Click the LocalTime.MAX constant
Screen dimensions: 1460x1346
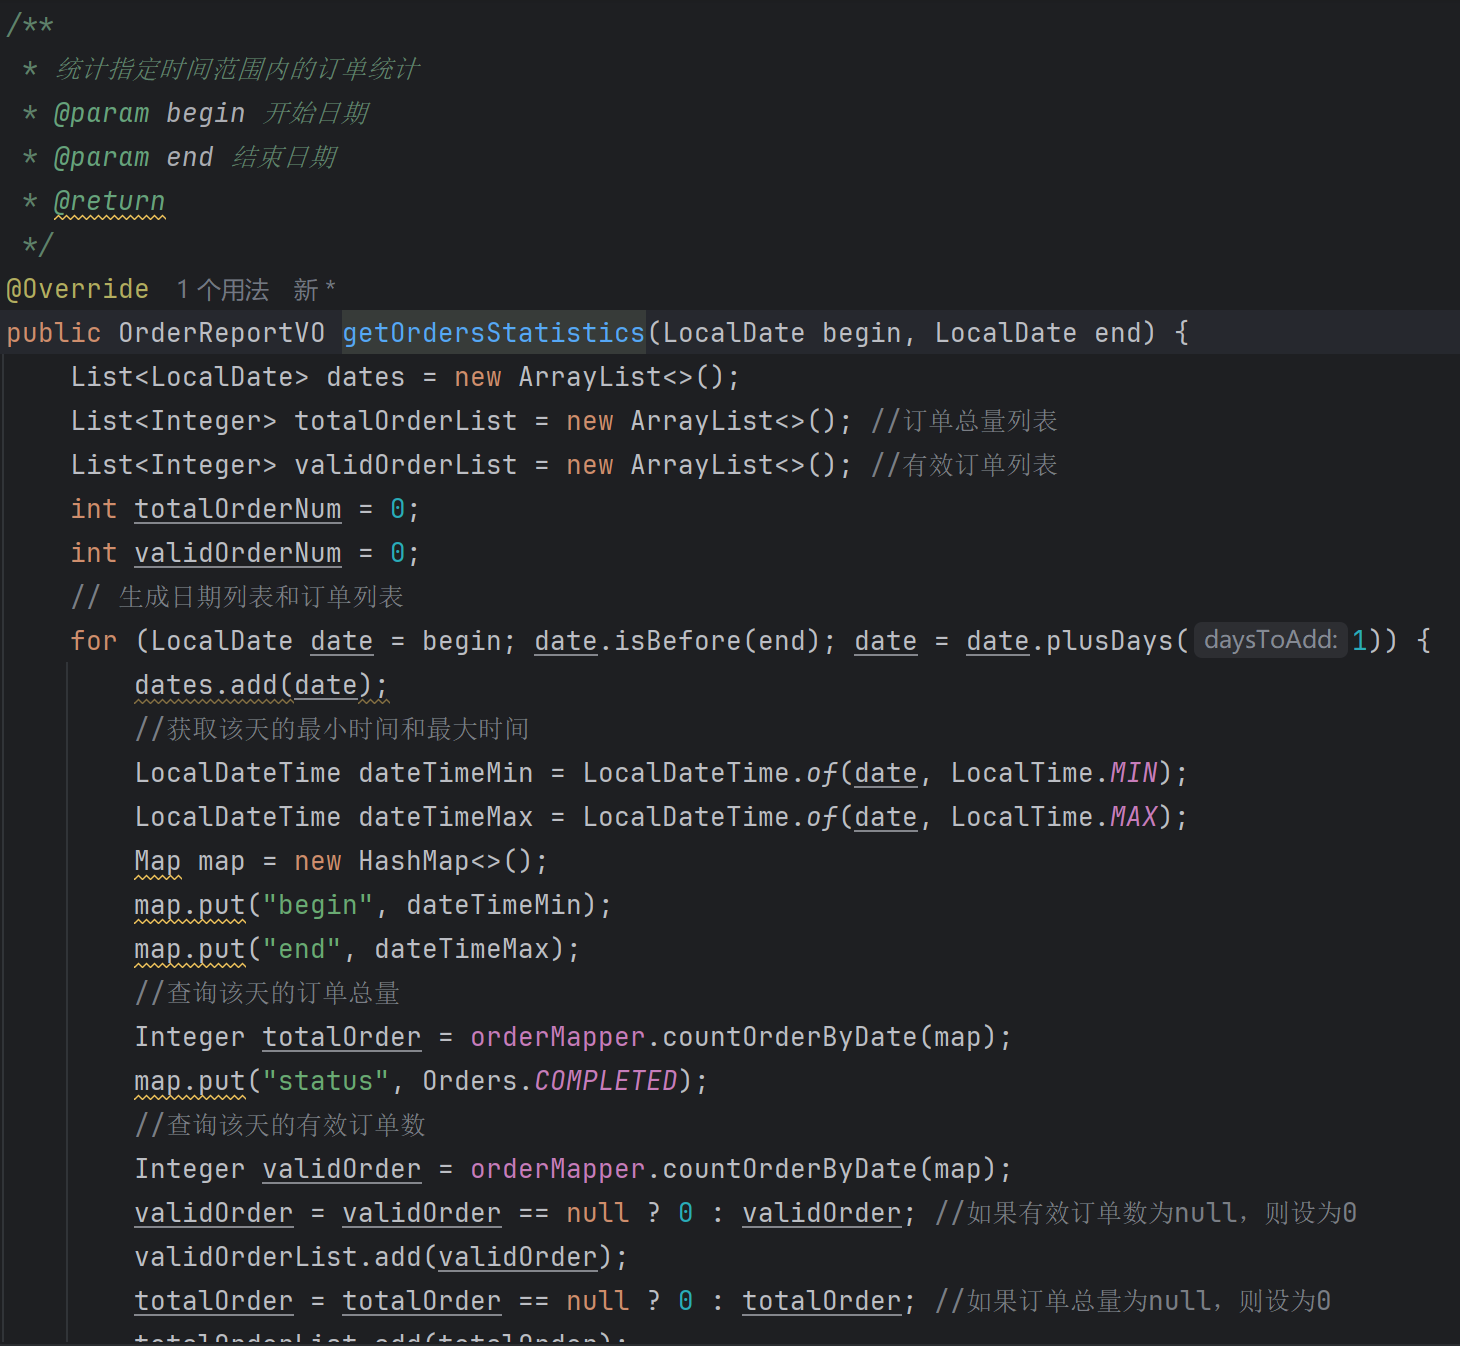click(x=1054, y=817)
